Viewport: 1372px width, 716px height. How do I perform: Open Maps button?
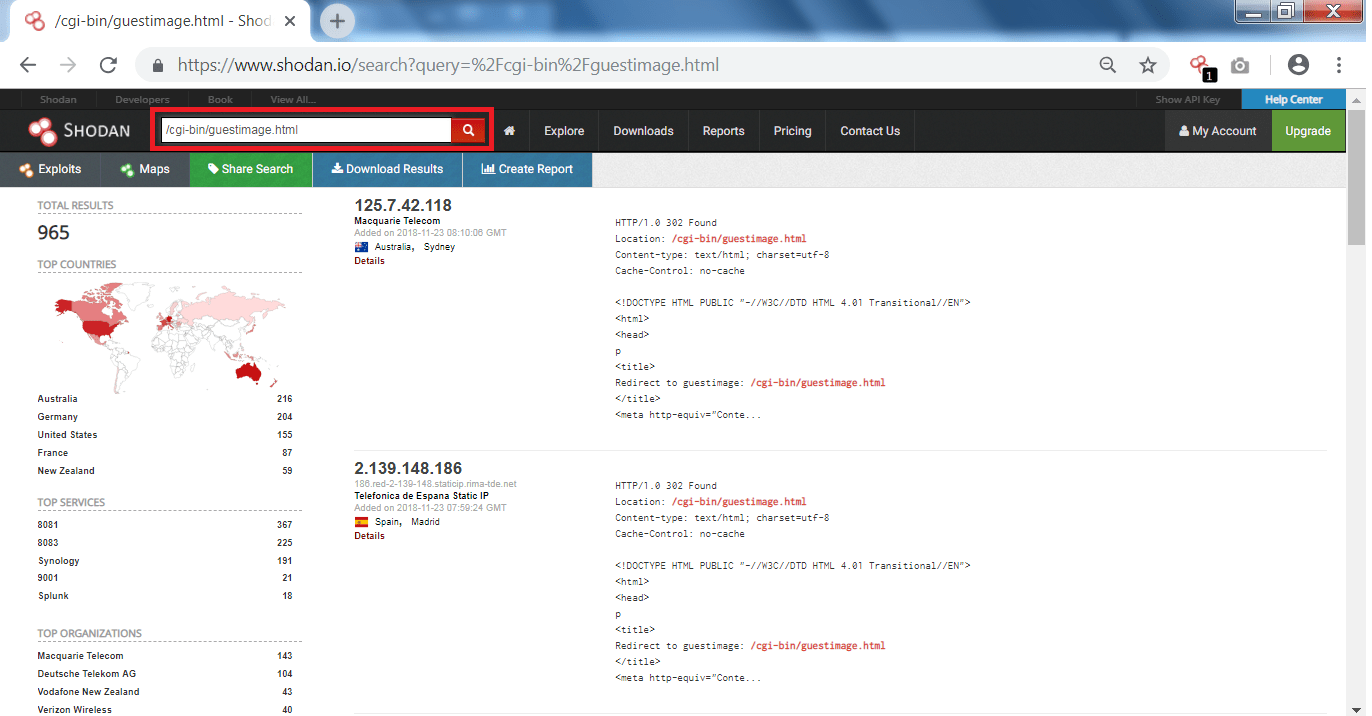pyautogui.click(x=145, y=169)
